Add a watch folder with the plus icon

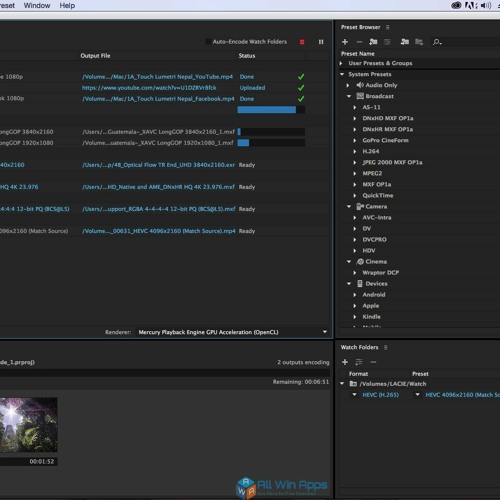[x=345, y=362]
